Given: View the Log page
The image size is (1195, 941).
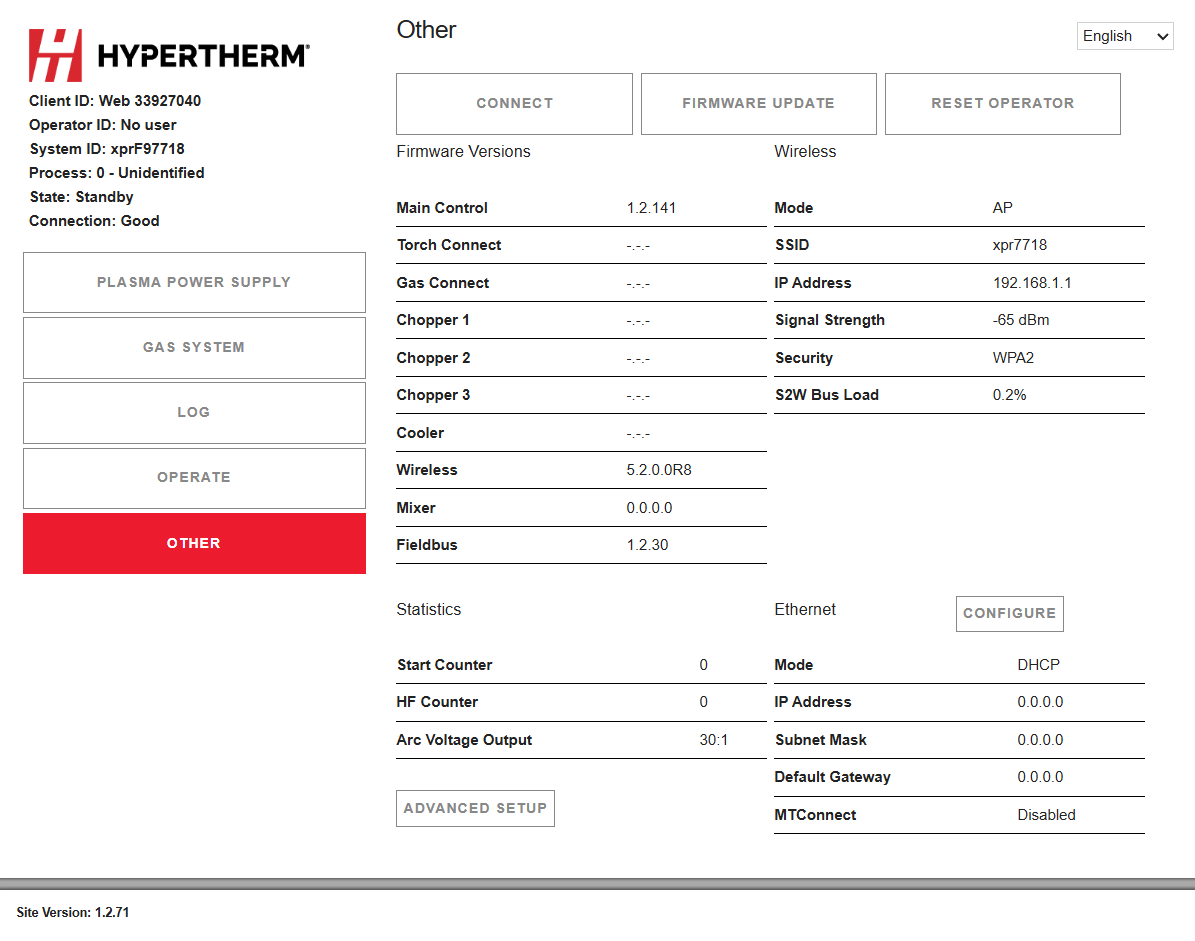Looking at the screenshot, I should click(194, 412).
